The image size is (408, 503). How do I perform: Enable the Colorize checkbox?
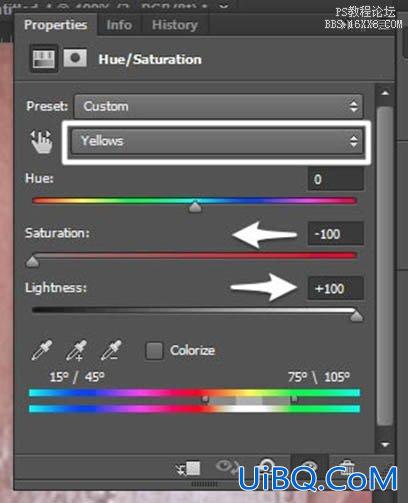[x=154, y=351]
